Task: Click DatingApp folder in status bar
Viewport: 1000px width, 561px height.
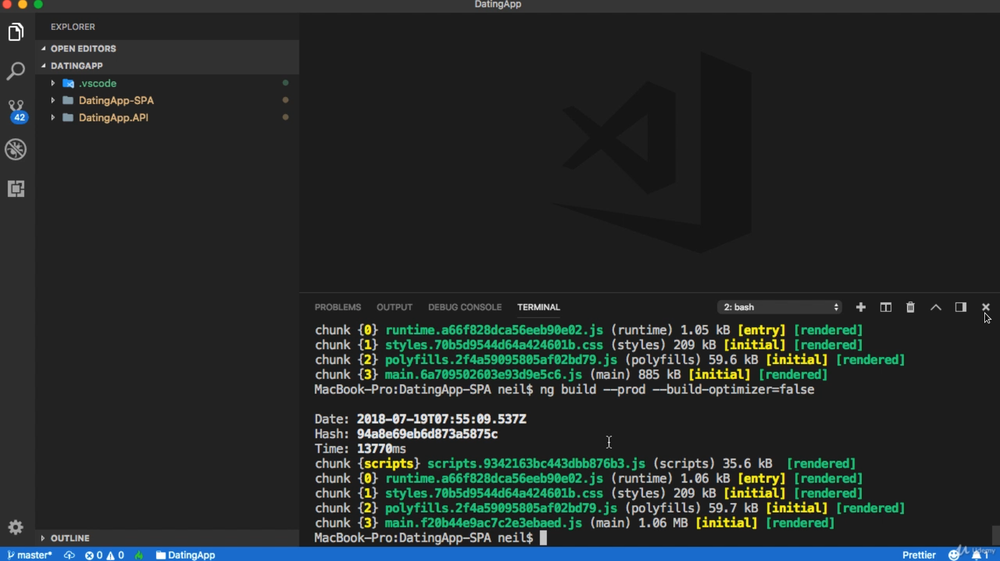Action: [x=186, y=555]
